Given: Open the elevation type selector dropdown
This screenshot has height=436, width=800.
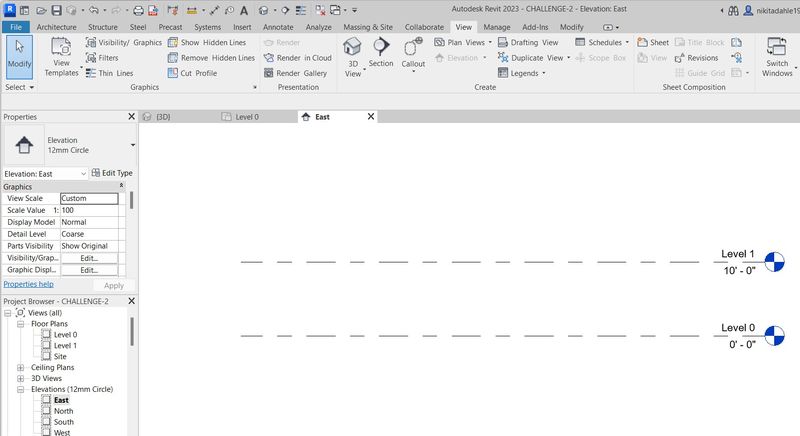Looking at the screenshot, I should point(133,145).
